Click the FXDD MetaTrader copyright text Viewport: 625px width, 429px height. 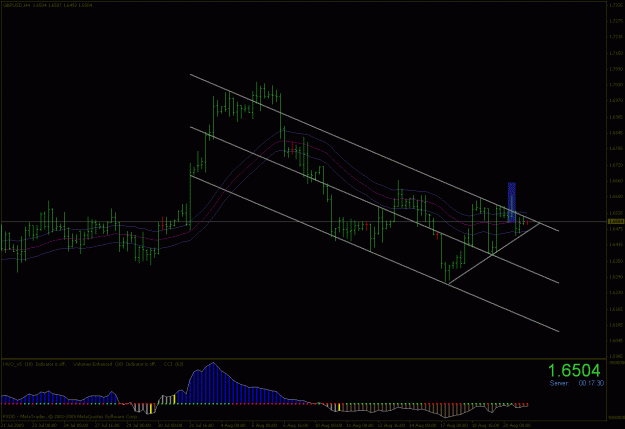[x=70, y=416]
